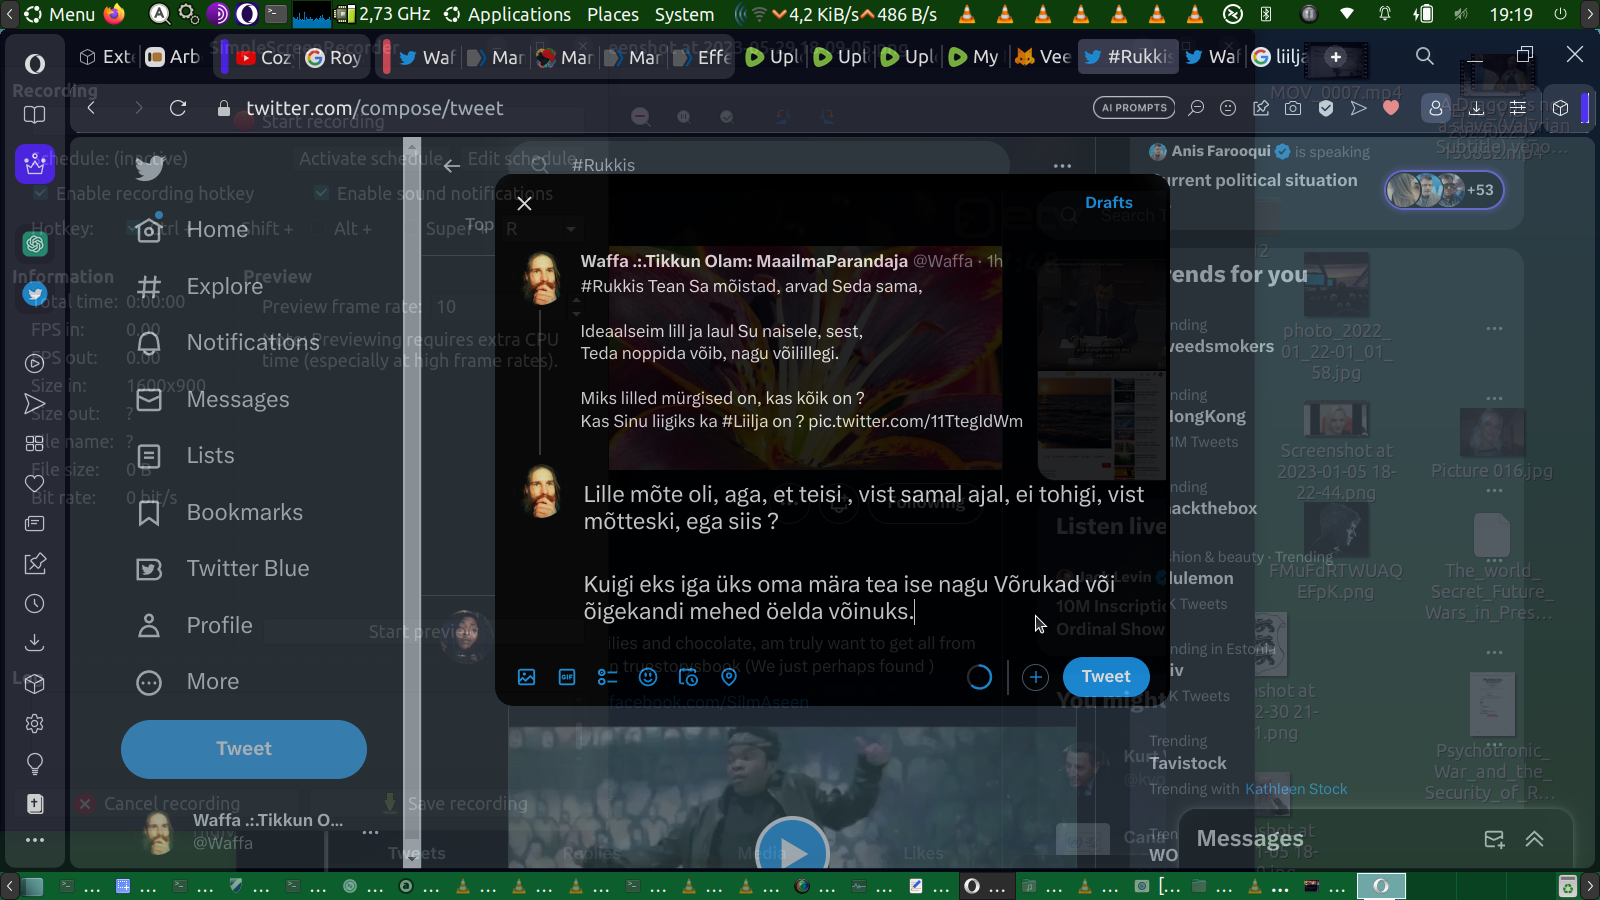Open the Drafts link
The width and height of the screenshot is (1600, 900).
1109,202
